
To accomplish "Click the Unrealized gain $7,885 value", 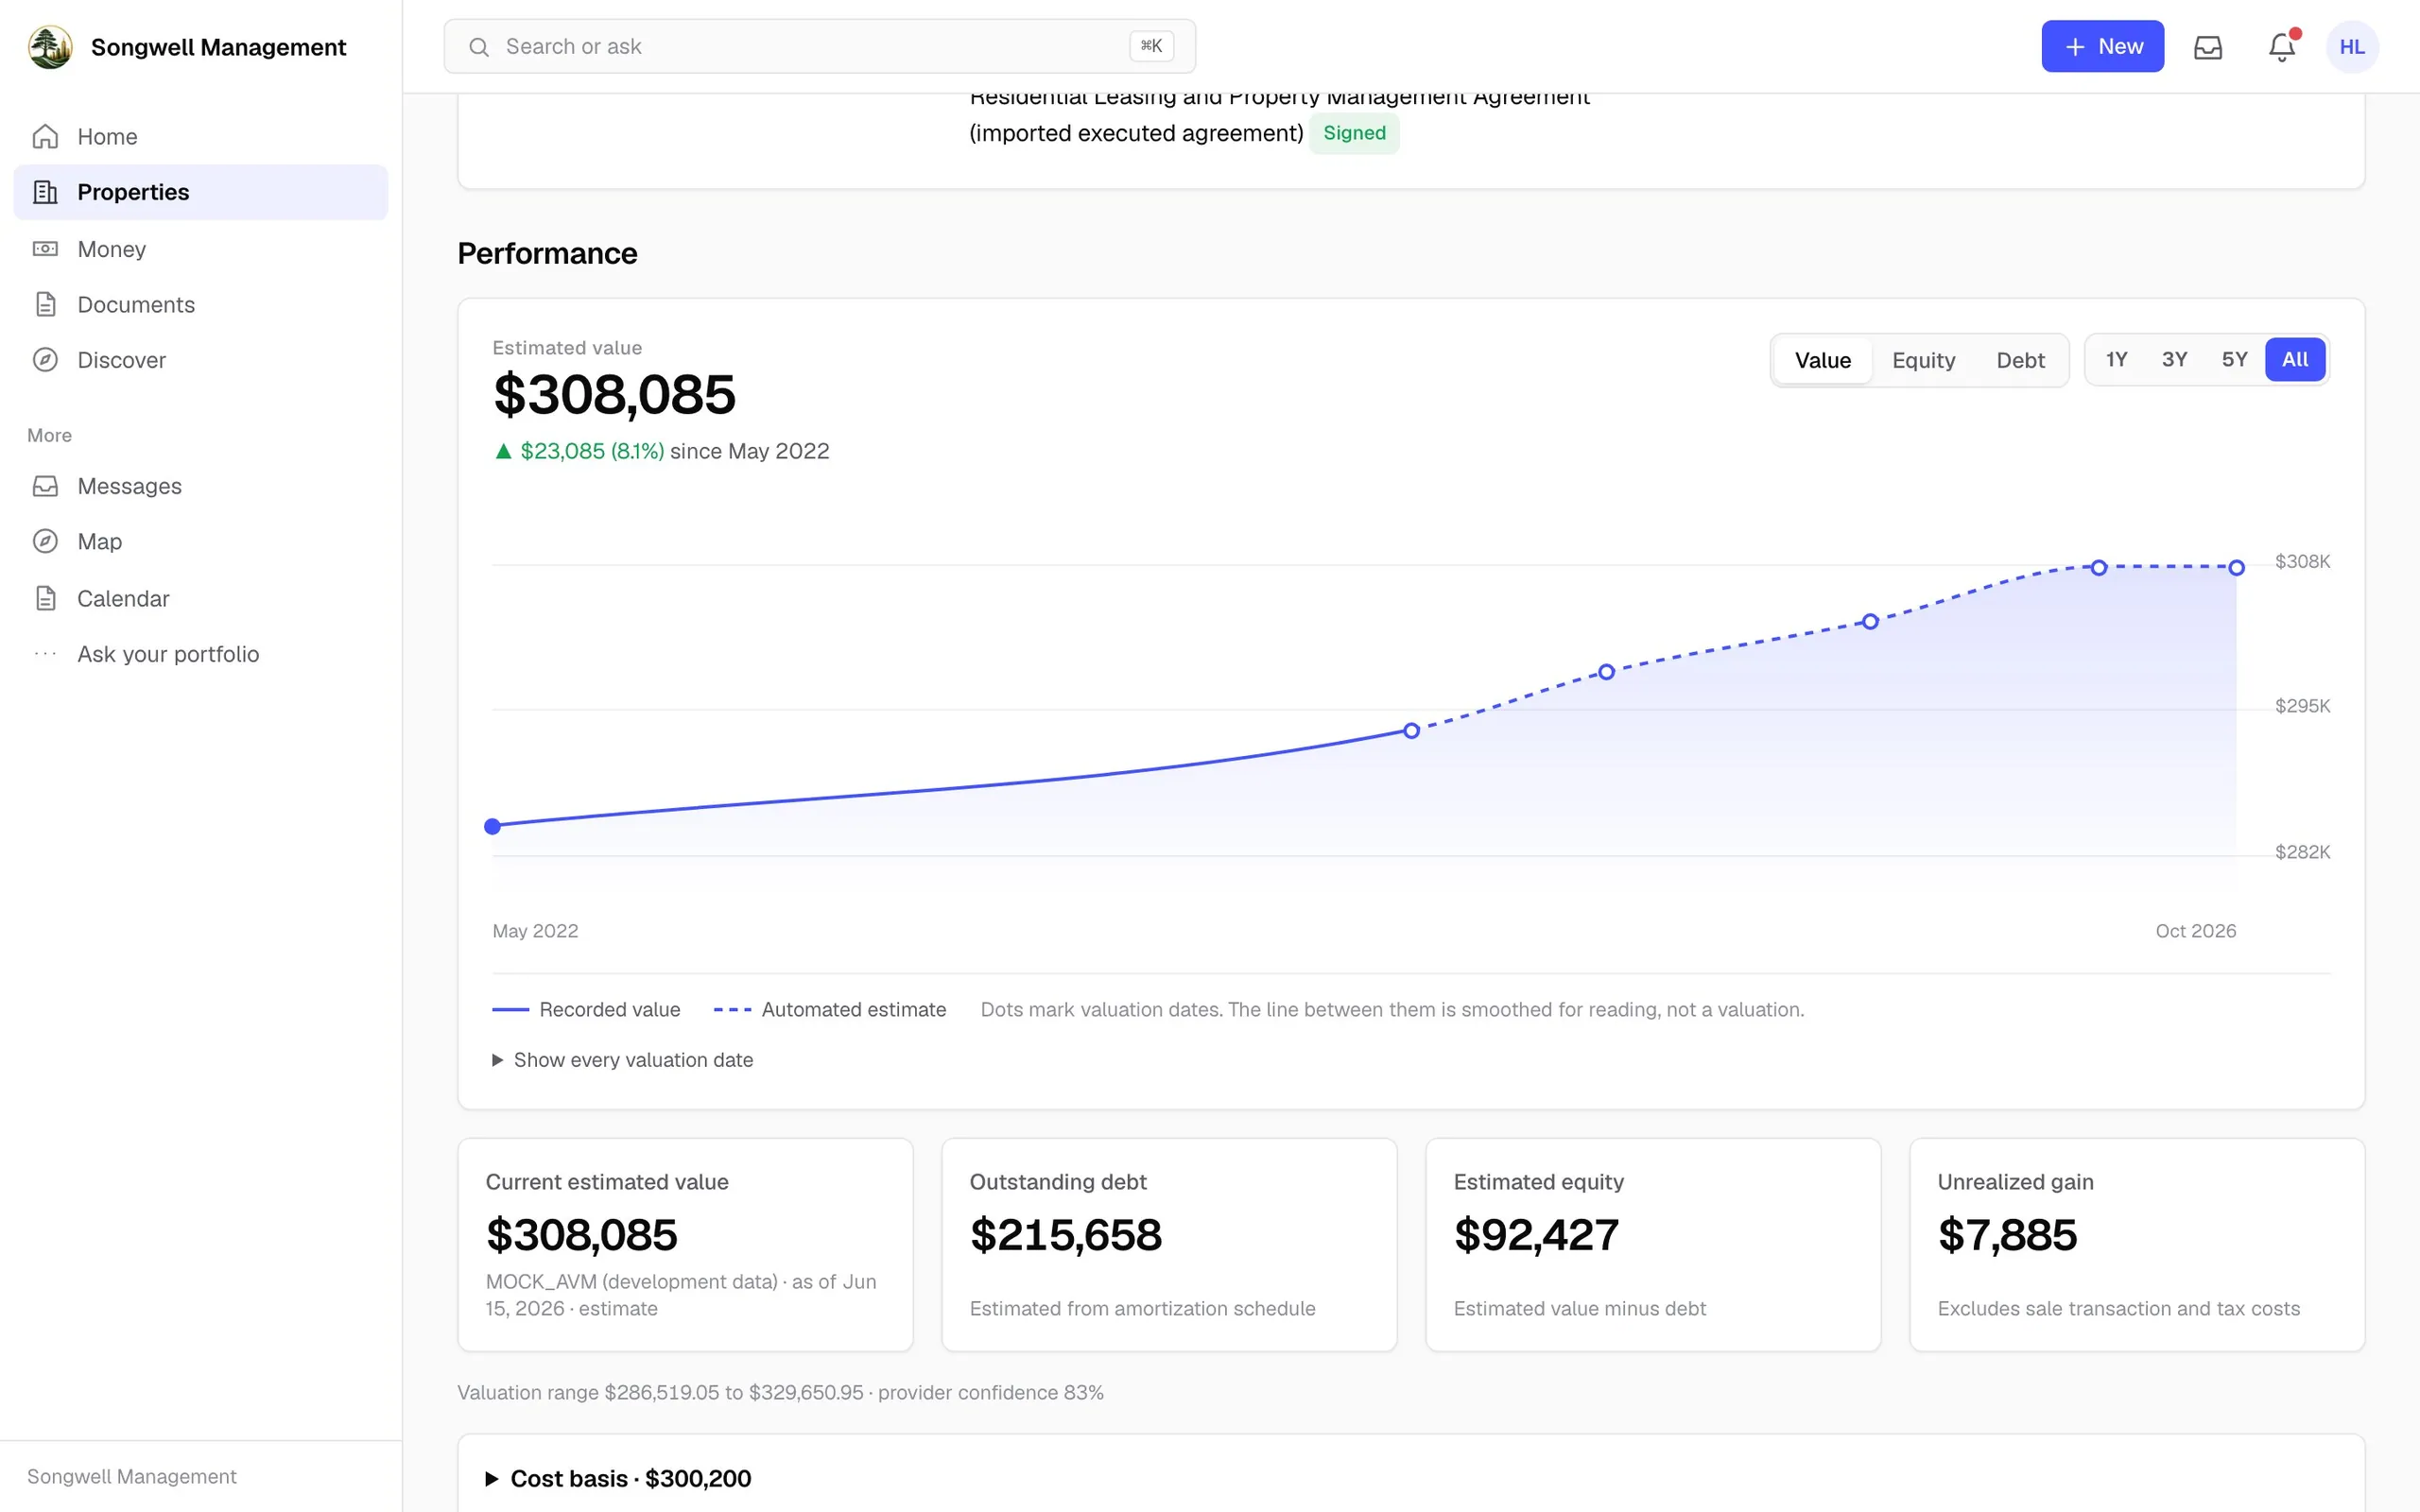I will pyautogui.click(x=2007, y=1235).
